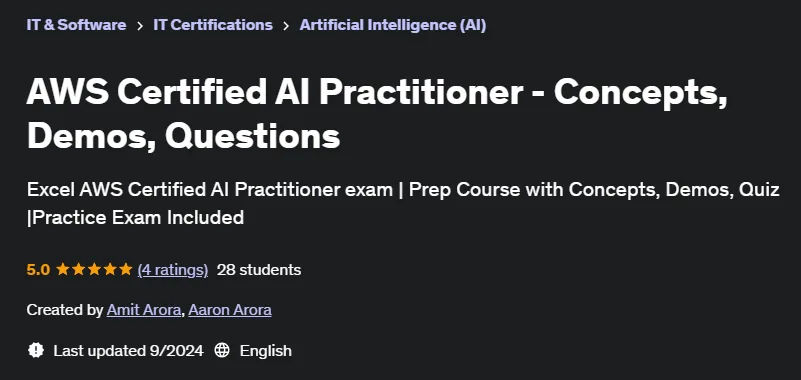Open IT Certifications breadcrumb link
This screenshot has height=380, width=801.
pyautogui.click(x=213, y=25)
